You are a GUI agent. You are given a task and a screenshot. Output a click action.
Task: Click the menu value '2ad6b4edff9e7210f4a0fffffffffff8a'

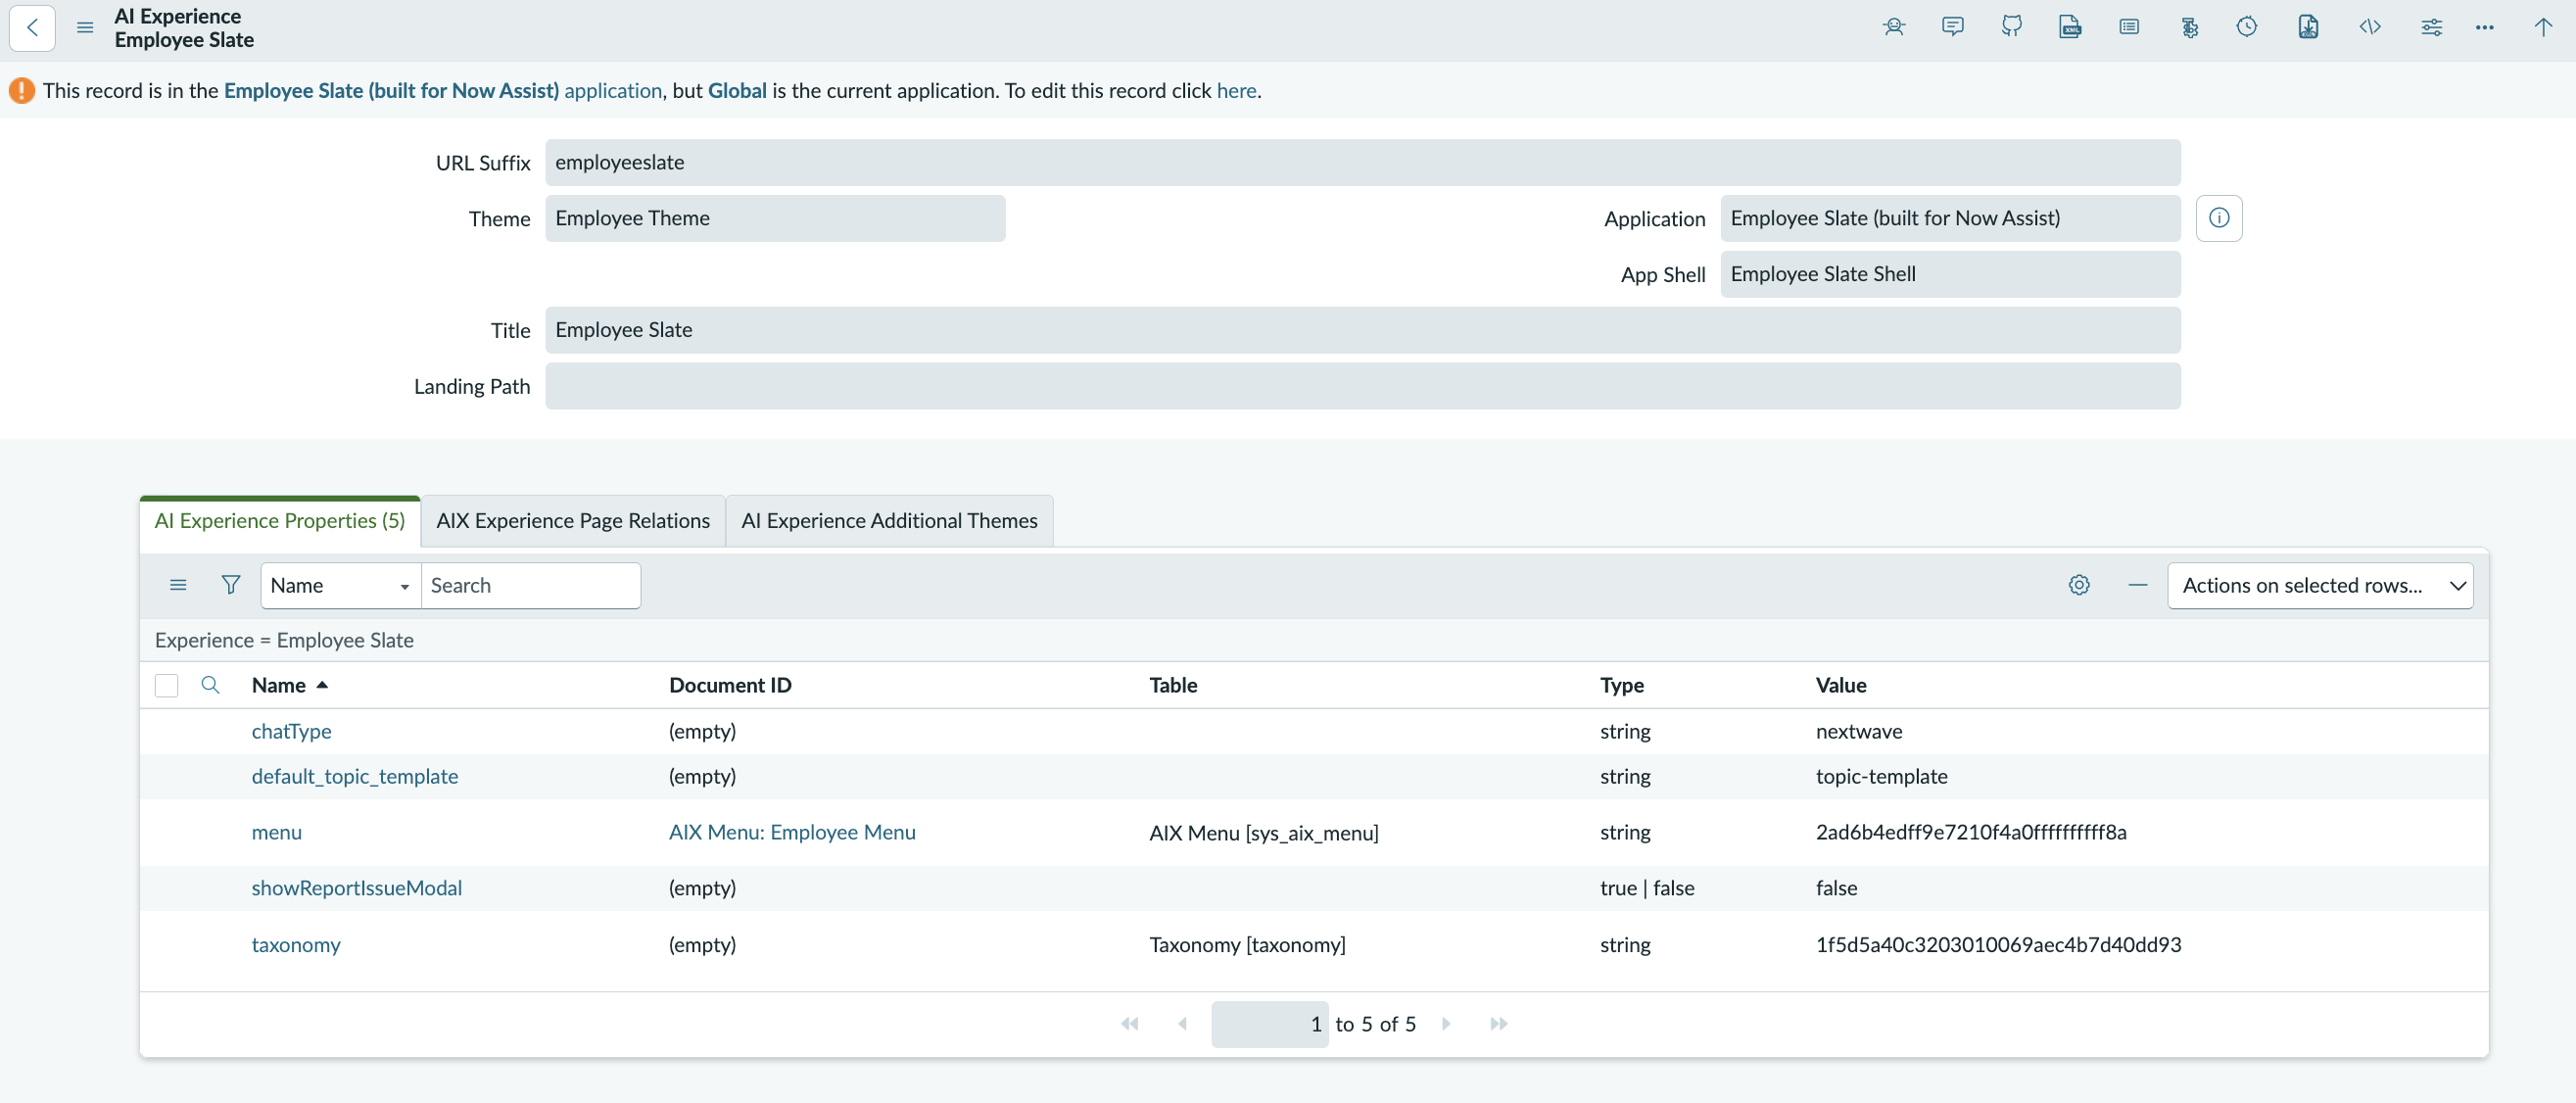coord(1971,832)
